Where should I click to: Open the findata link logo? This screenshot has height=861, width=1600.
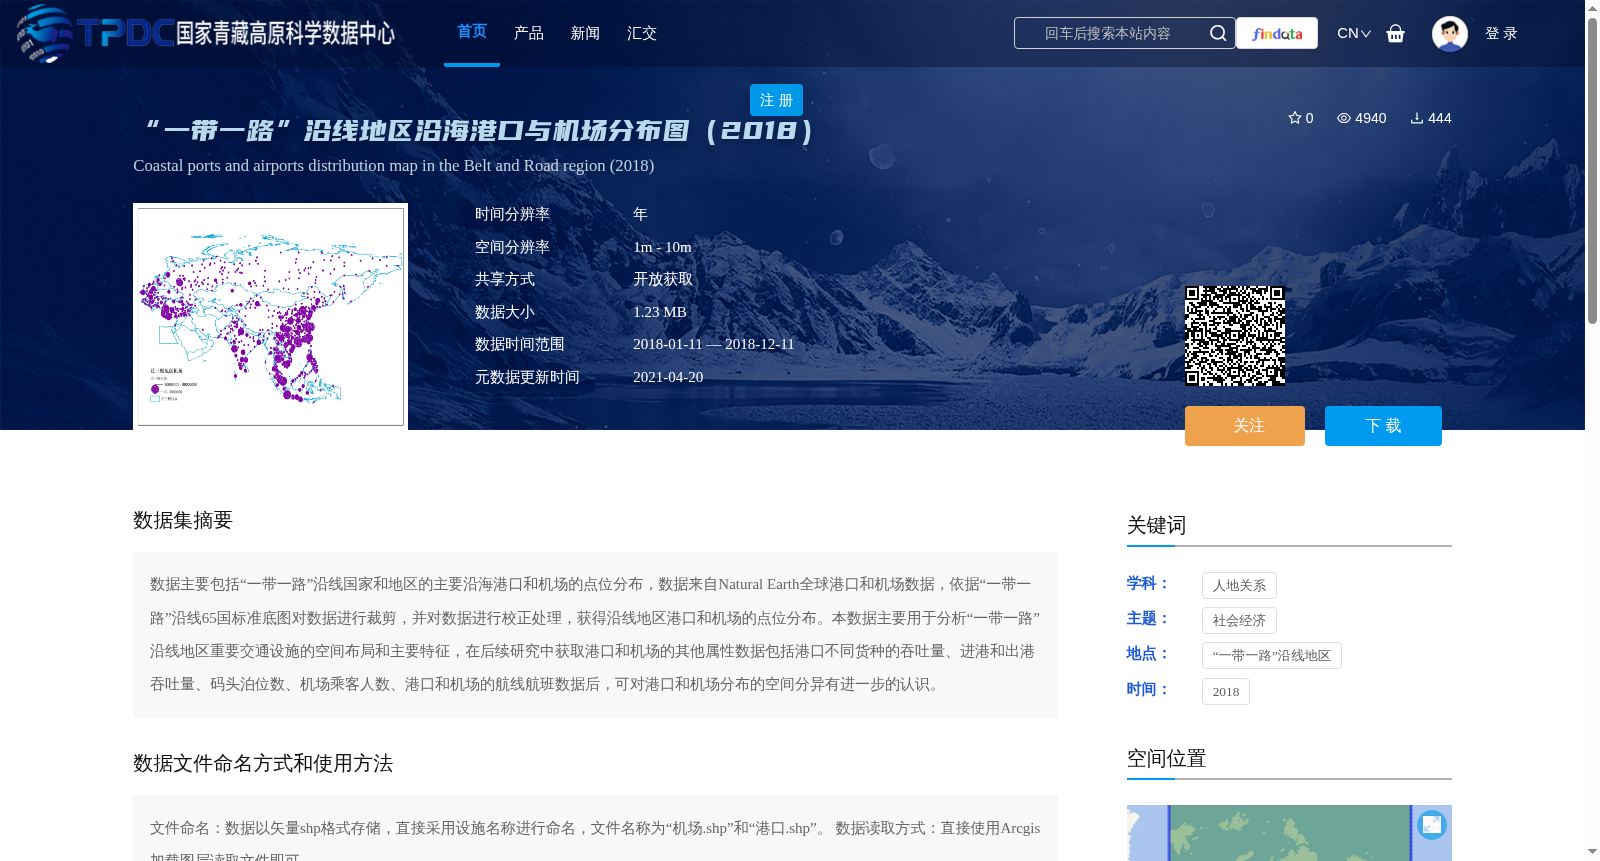[1277, 33]
